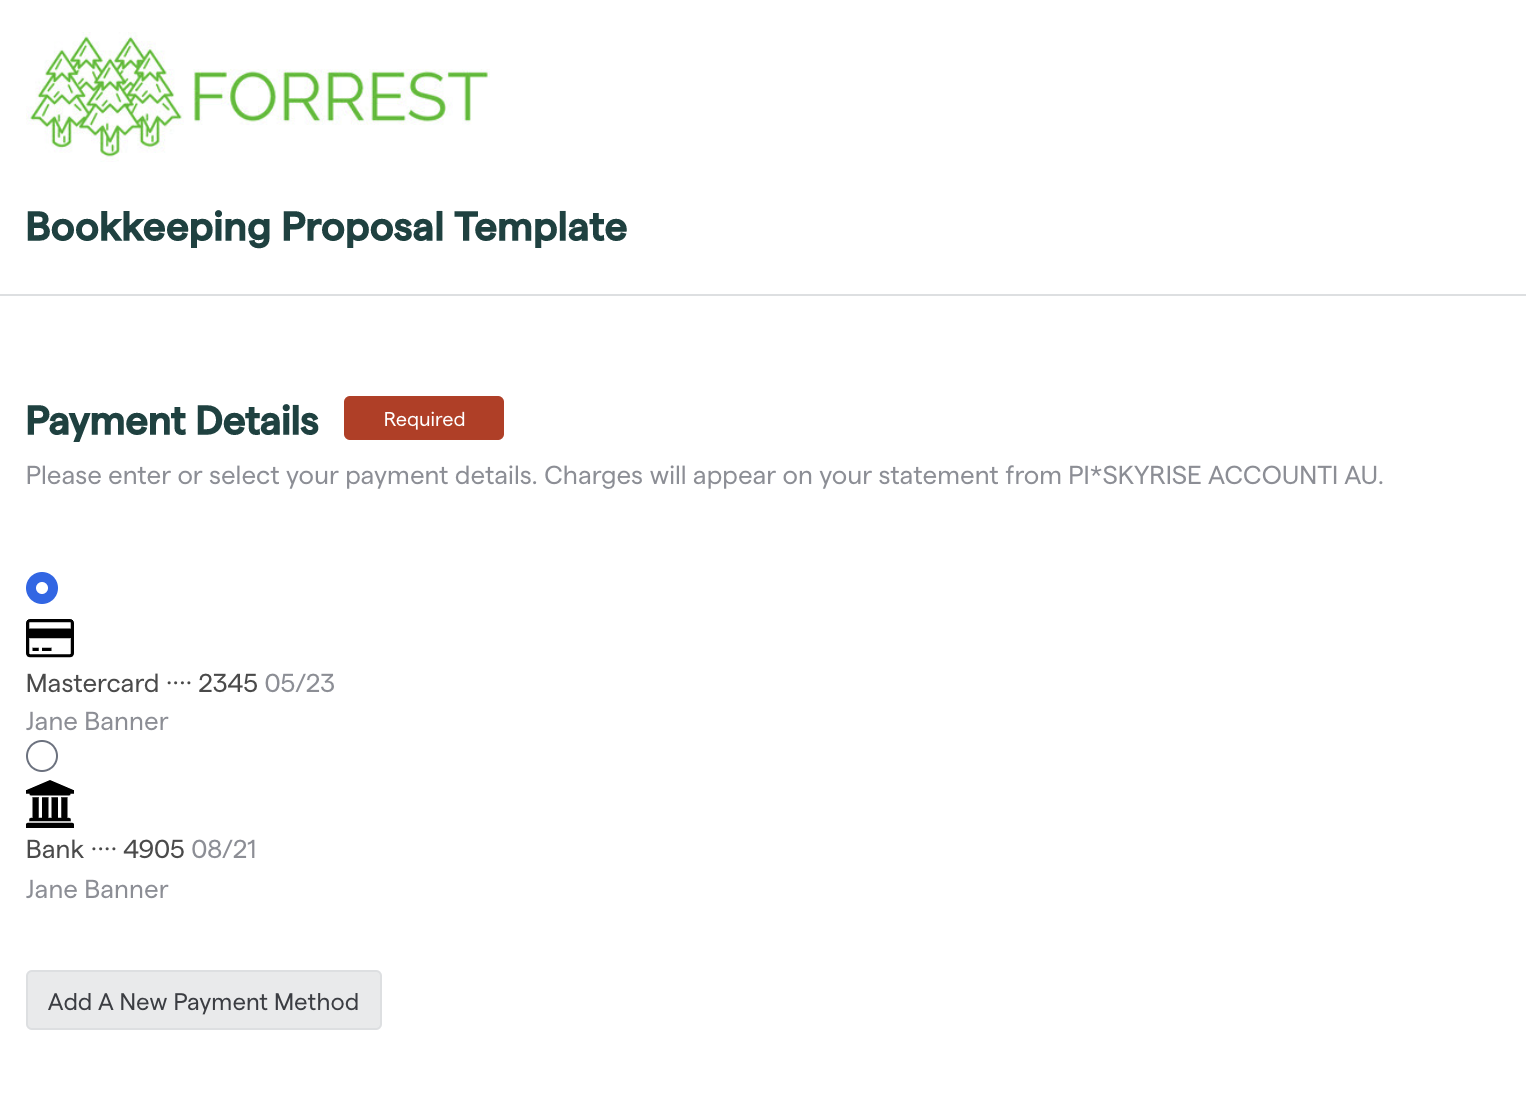Click the Payment Details heading
Viewport: 1526px width, 1116px height.
pos(172,421)
